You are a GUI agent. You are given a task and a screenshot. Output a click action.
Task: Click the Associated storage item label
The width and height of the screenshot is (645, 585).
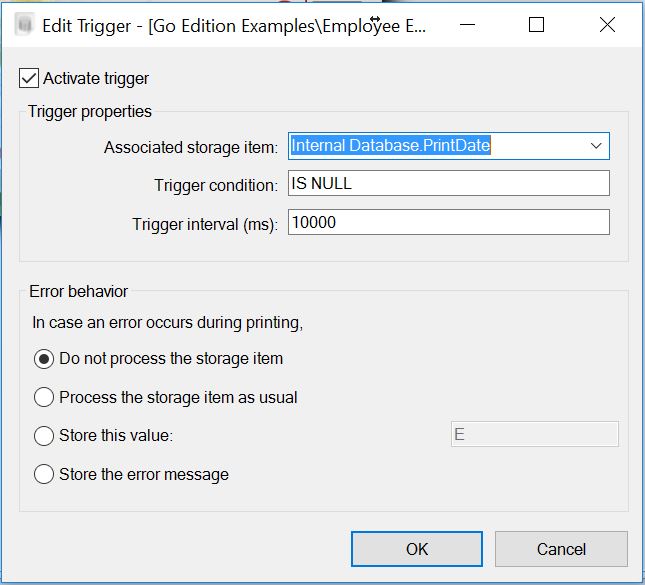[x=191, y=147]
